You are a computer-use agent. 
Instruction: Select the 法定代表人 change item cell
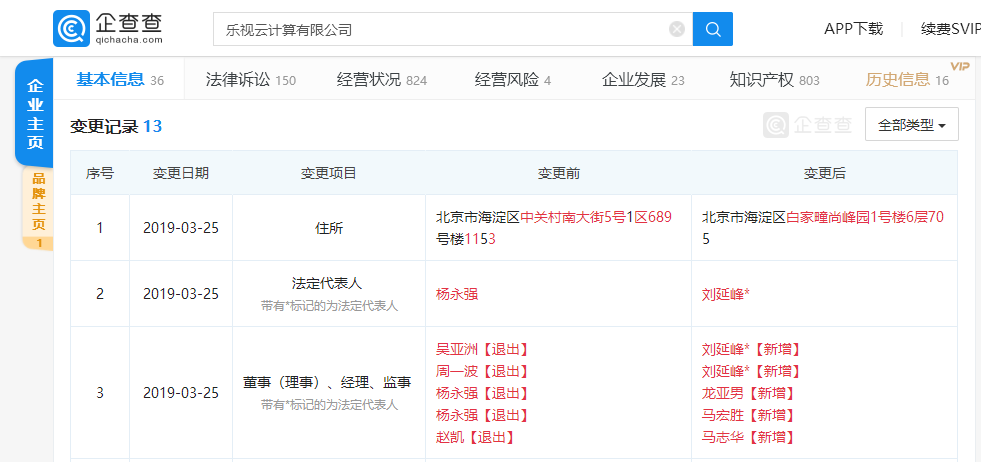pyautogui.click(x=328, y=294)
